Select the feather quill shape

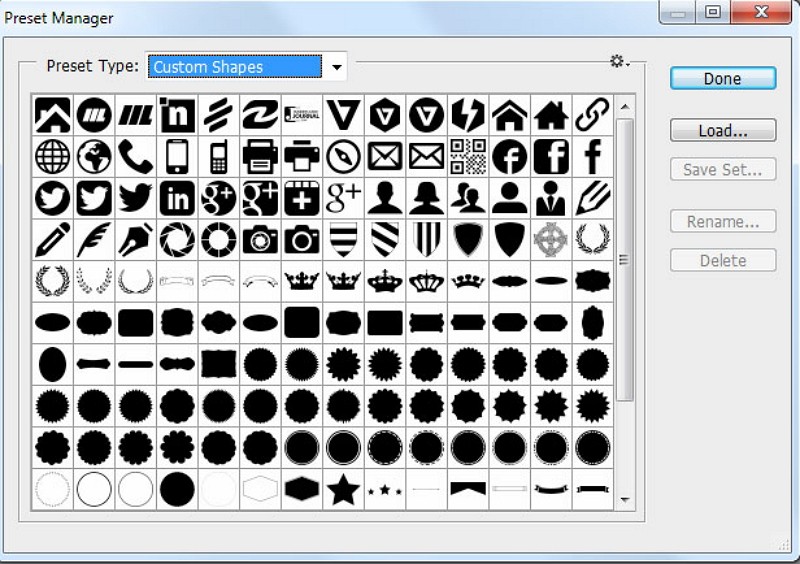click(x=94, y=239)
